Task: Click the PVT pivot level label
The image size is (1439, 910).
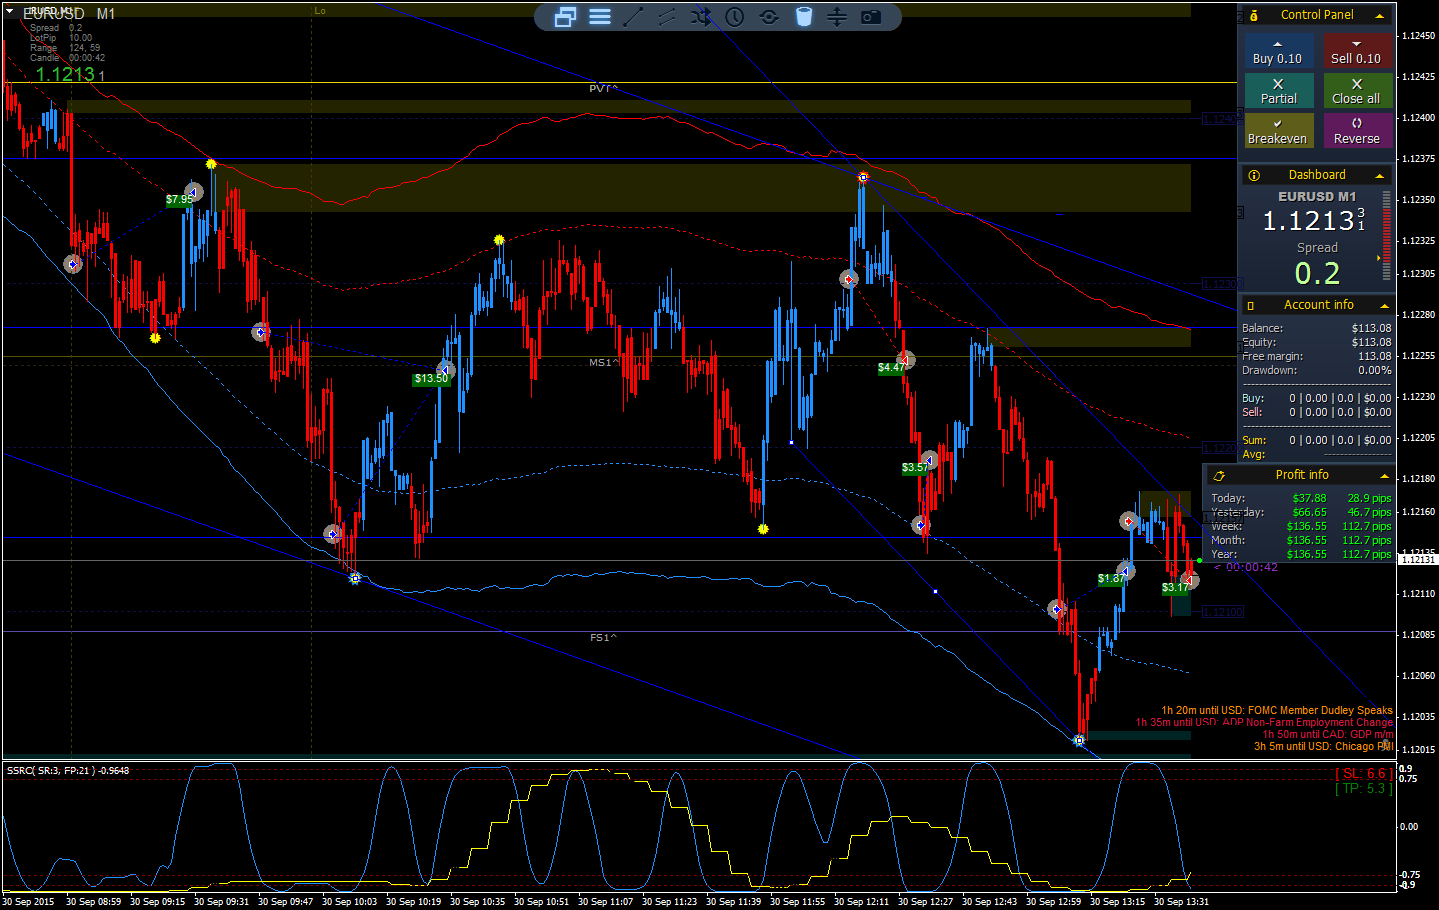Action: pyautogui.click(x=603, y=89)
